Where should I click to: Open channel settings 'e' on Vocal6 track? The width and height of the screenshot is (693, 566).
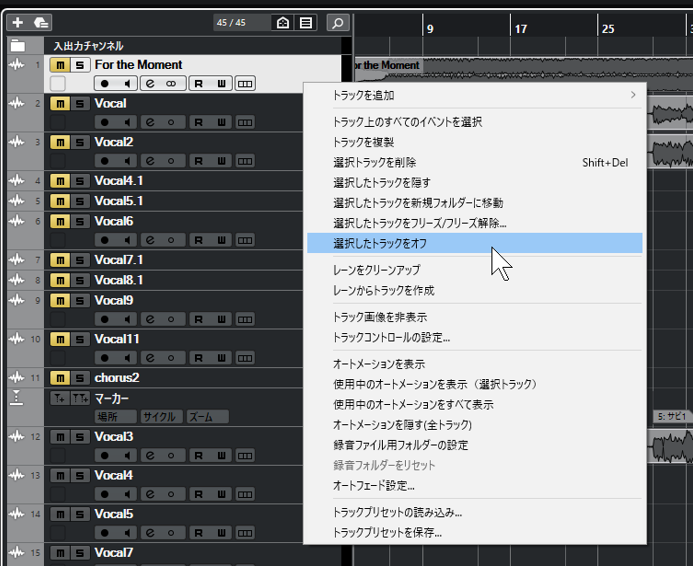click(x=150, y=240)
